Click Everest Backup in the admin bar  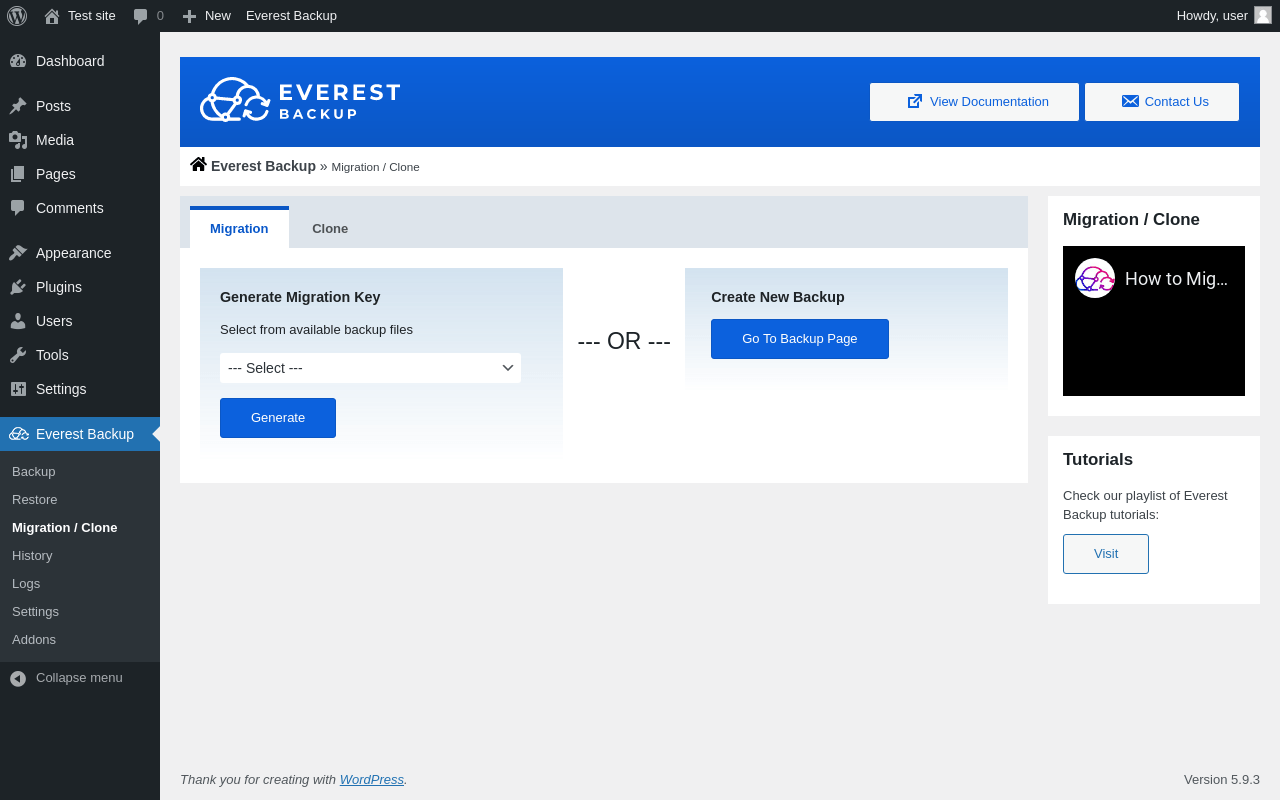click(x=291, y=16)
